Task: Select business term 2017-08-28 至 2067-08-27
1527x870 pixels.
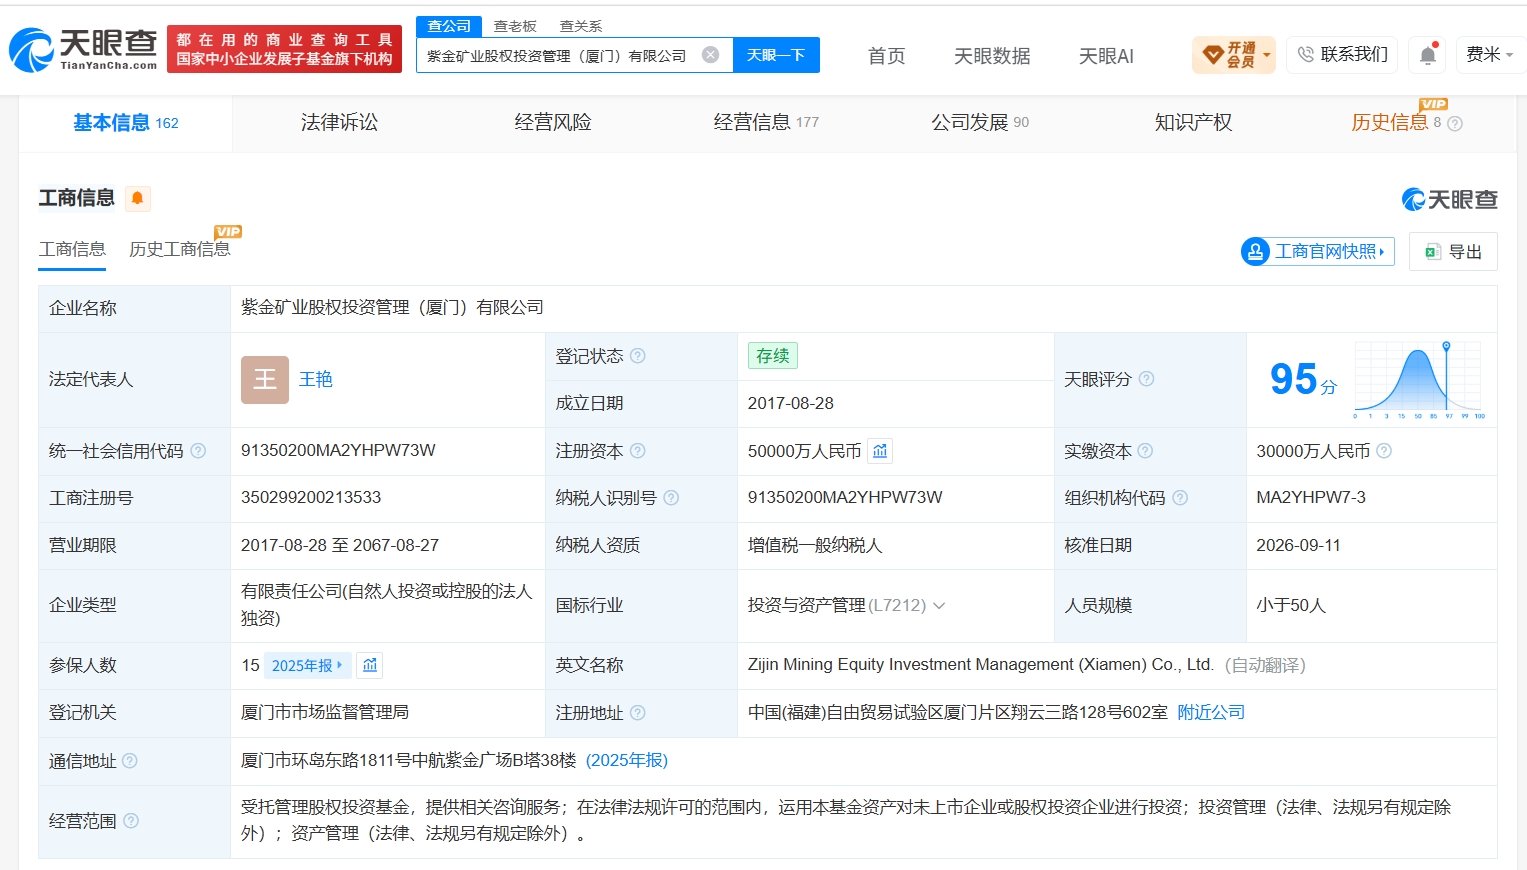Action: tap(340, 546)
